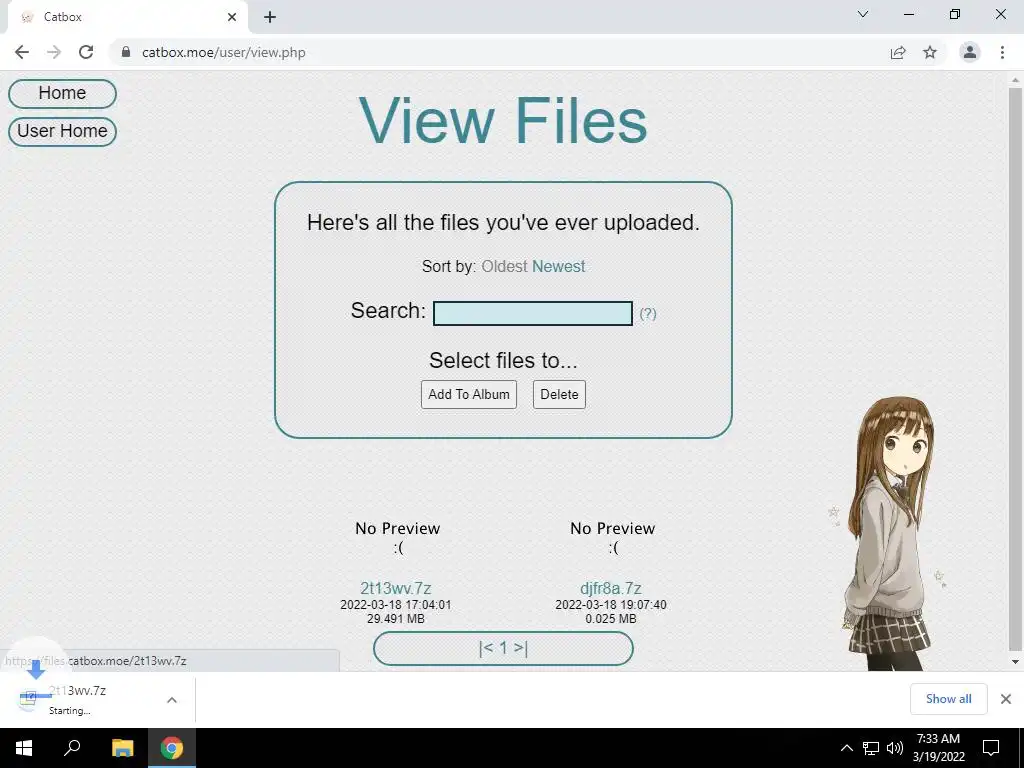Screen dimensions: 1024x768
Task: Click the Add To Album button
Action: [x=469, y=394]
